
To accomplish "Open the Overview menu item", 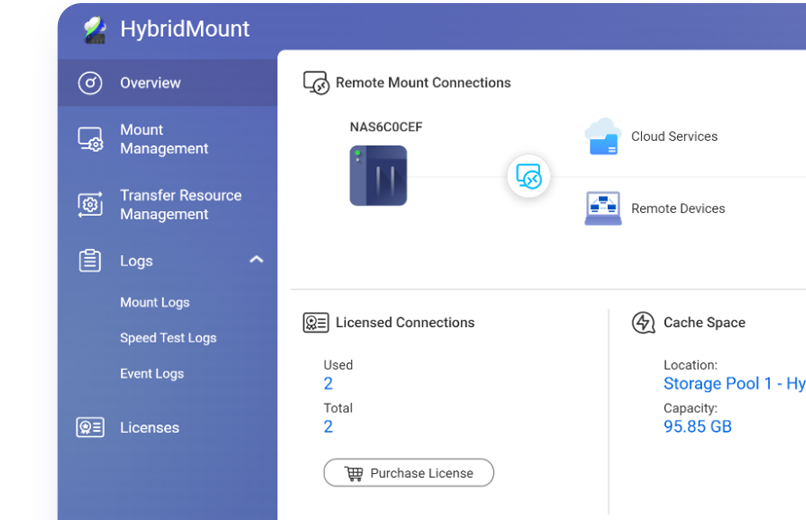I will 168,83.
